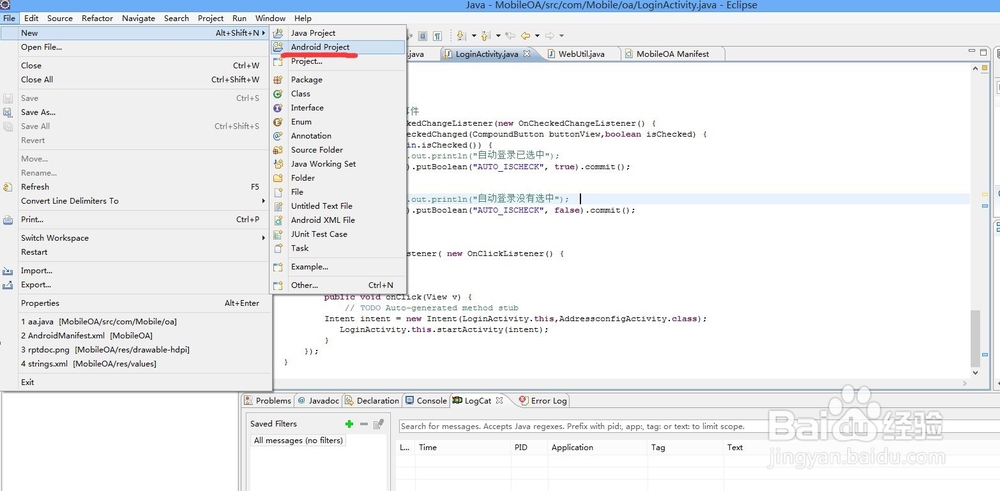Open the Window menu

click(270, 18)
